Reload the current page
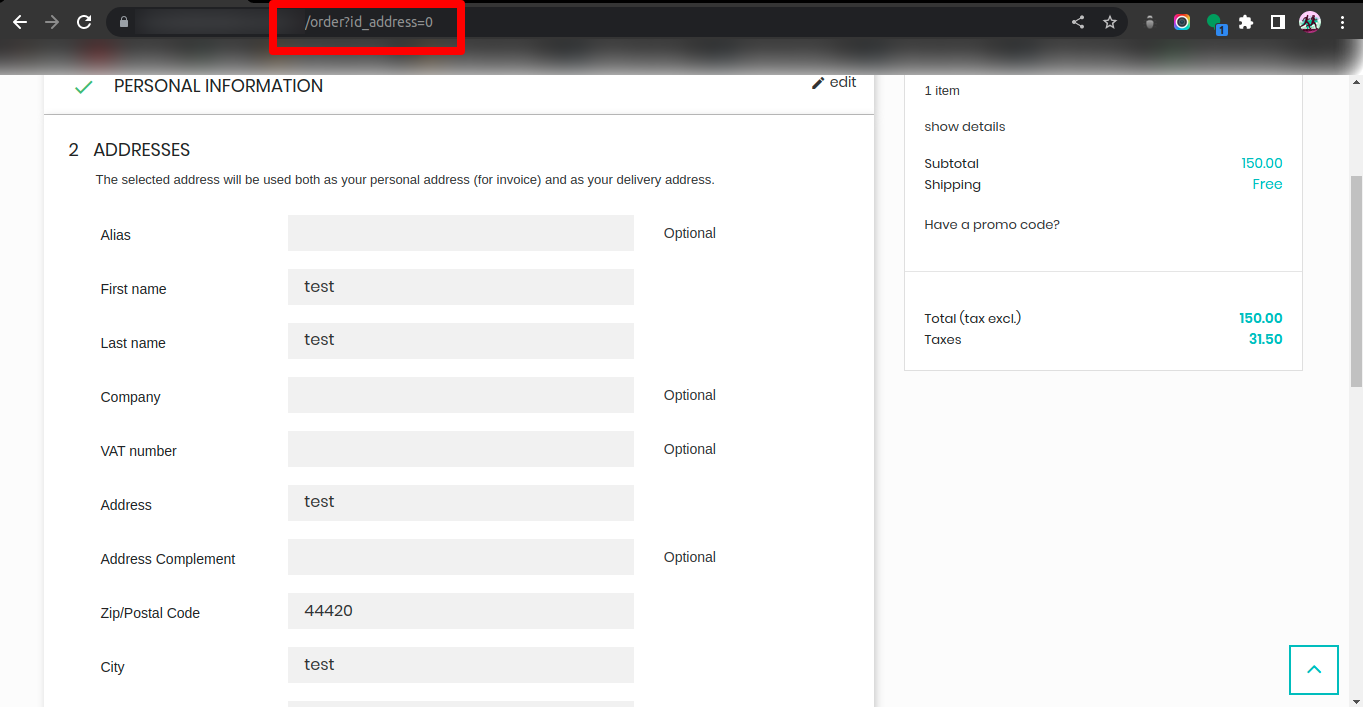The width and height of the screenshot is (1363, 707). tap(84, 22)
